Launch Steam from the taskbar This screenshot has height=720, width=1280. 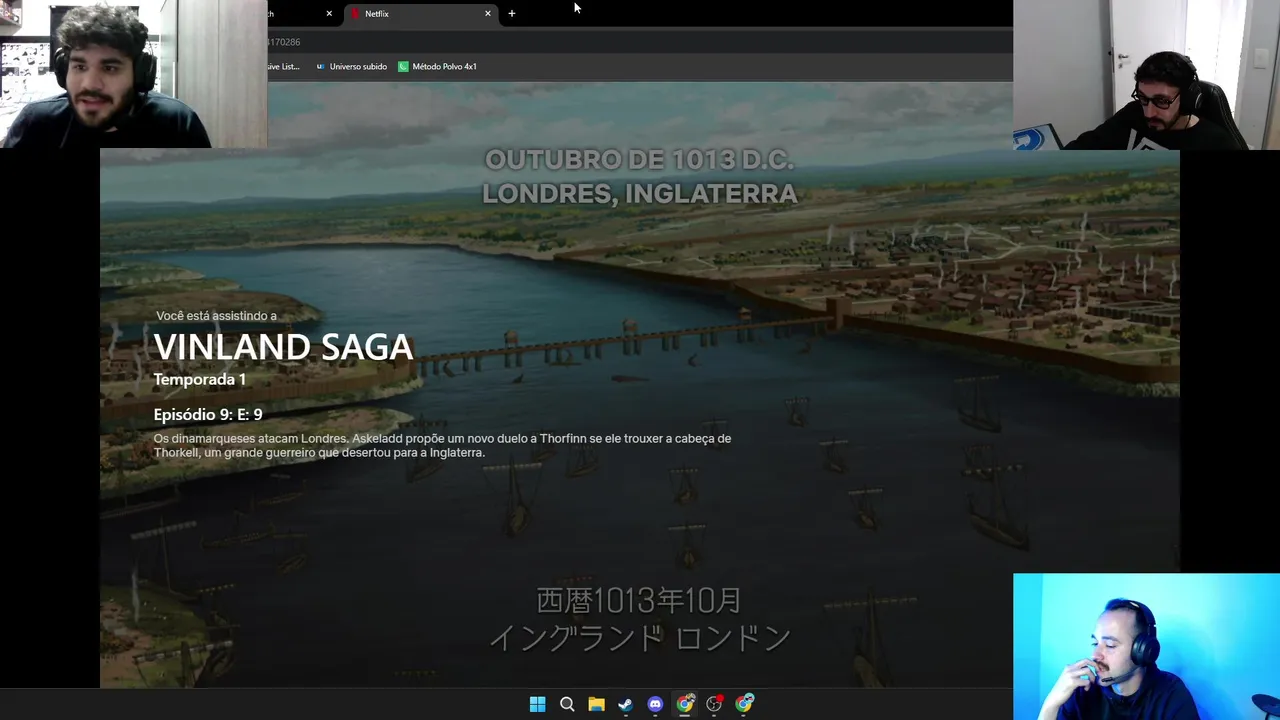(625, 704)
